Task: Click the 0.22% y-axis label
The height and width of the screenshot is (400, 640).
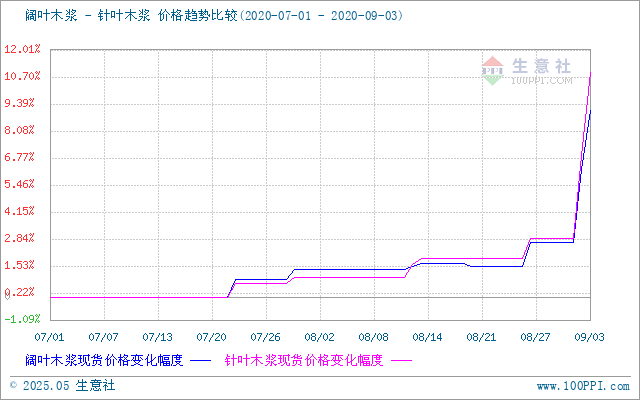Action: 19,292
